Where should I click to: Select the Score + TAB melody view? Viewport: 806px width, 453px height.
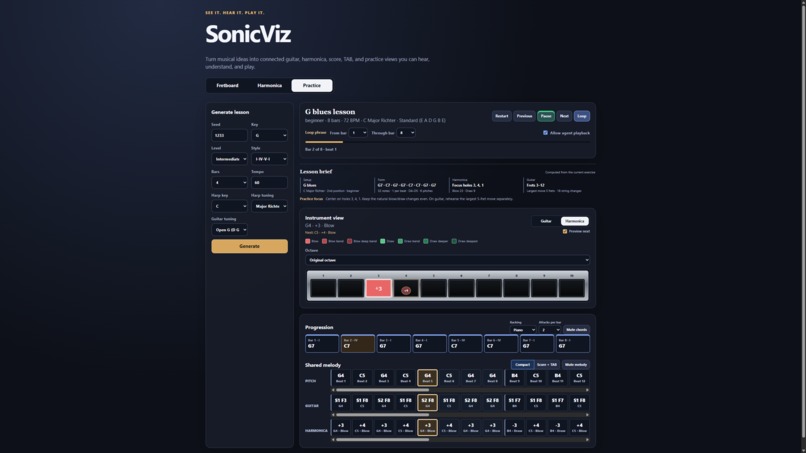[x=547, y=365]
